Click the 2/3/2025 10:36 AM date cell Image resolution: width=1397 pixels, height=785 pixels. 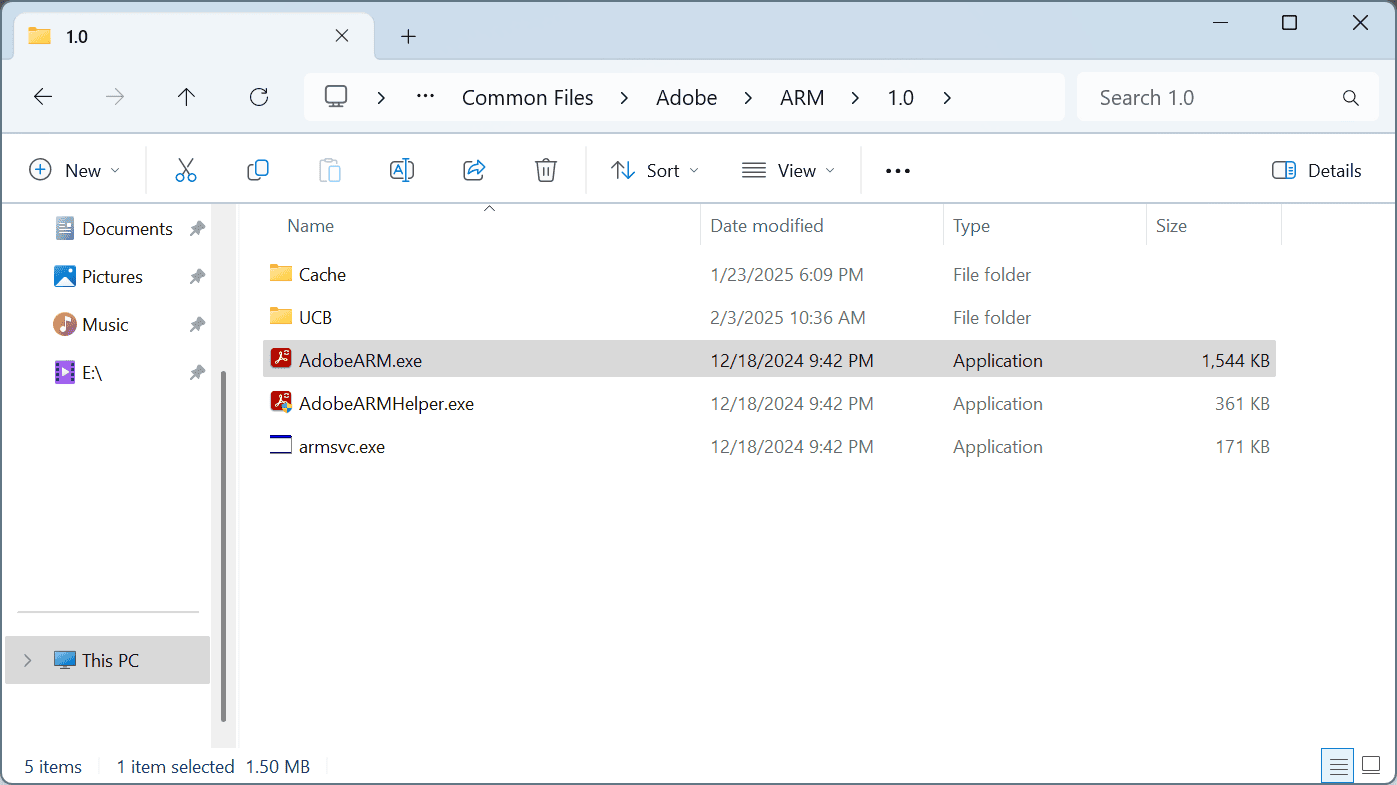(787, 317)
